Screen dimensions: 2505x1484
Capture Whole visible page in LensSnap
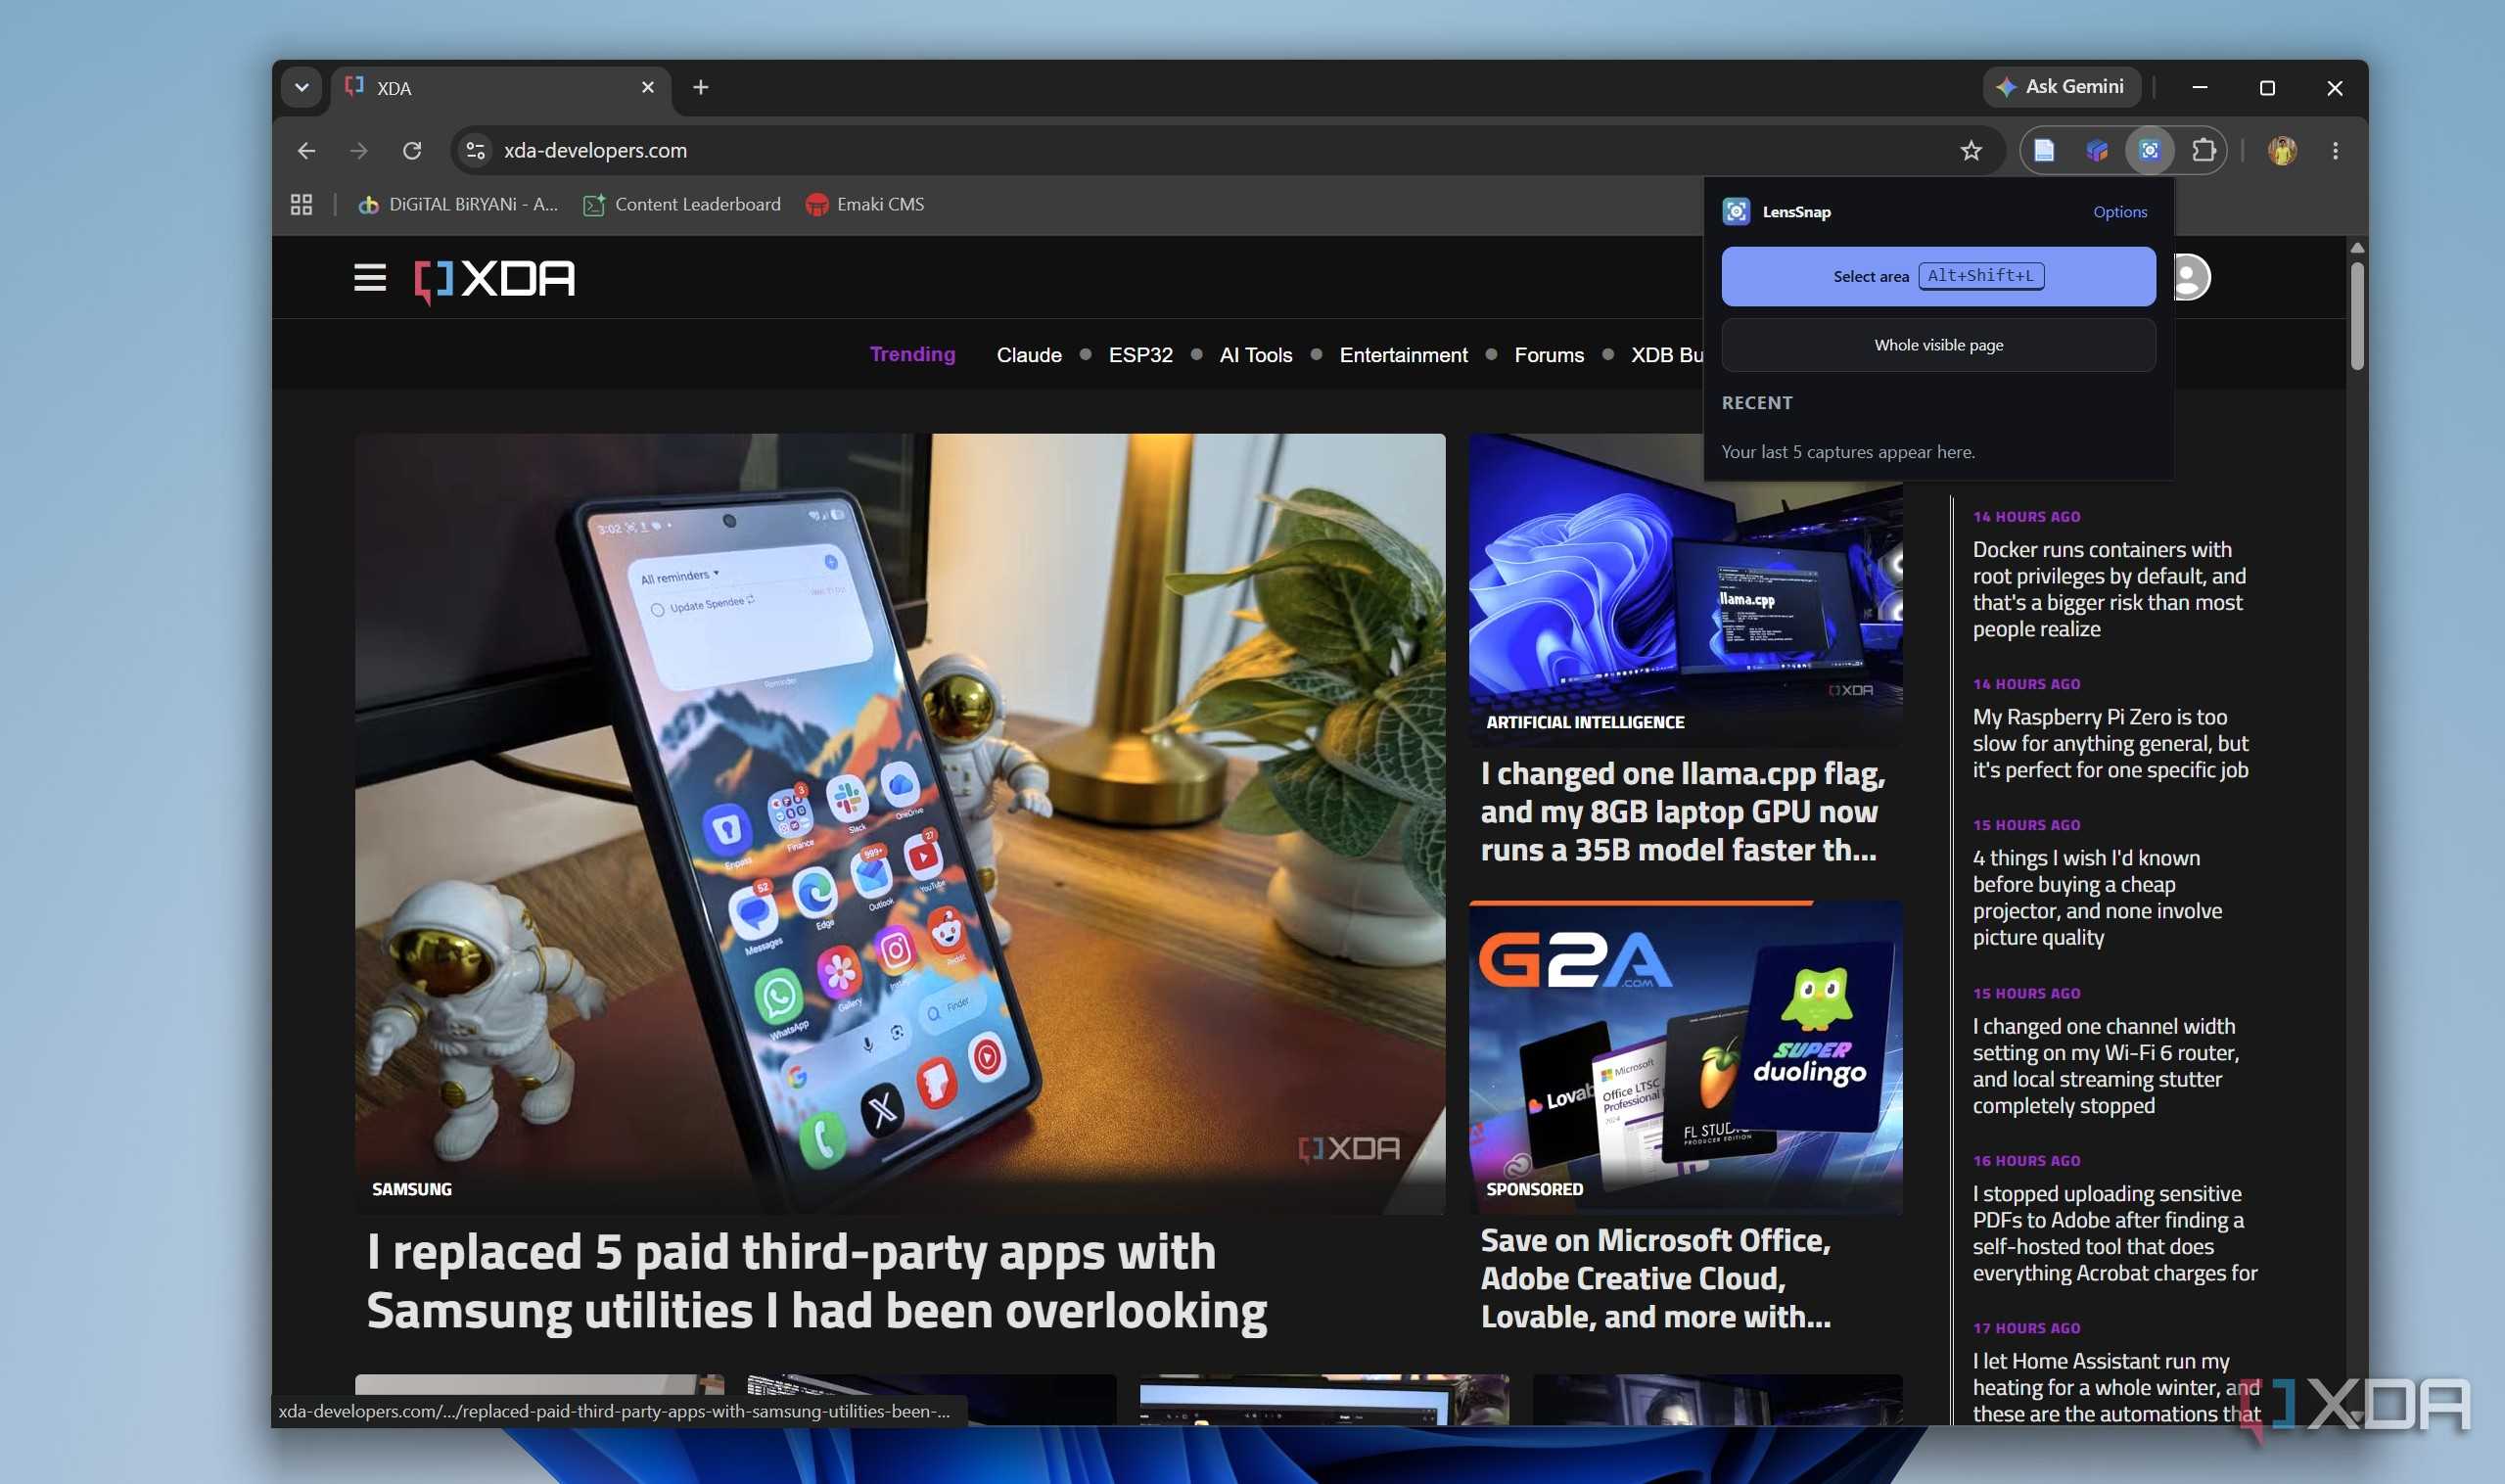tap(1938, 345)
